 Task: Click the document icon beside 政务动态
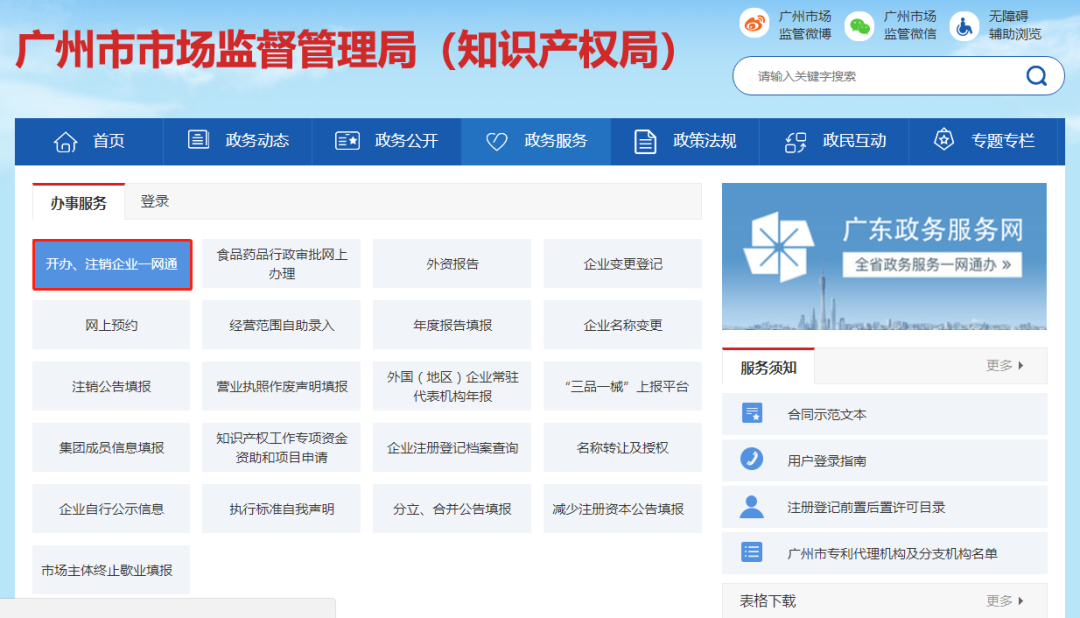click(198, 140)
